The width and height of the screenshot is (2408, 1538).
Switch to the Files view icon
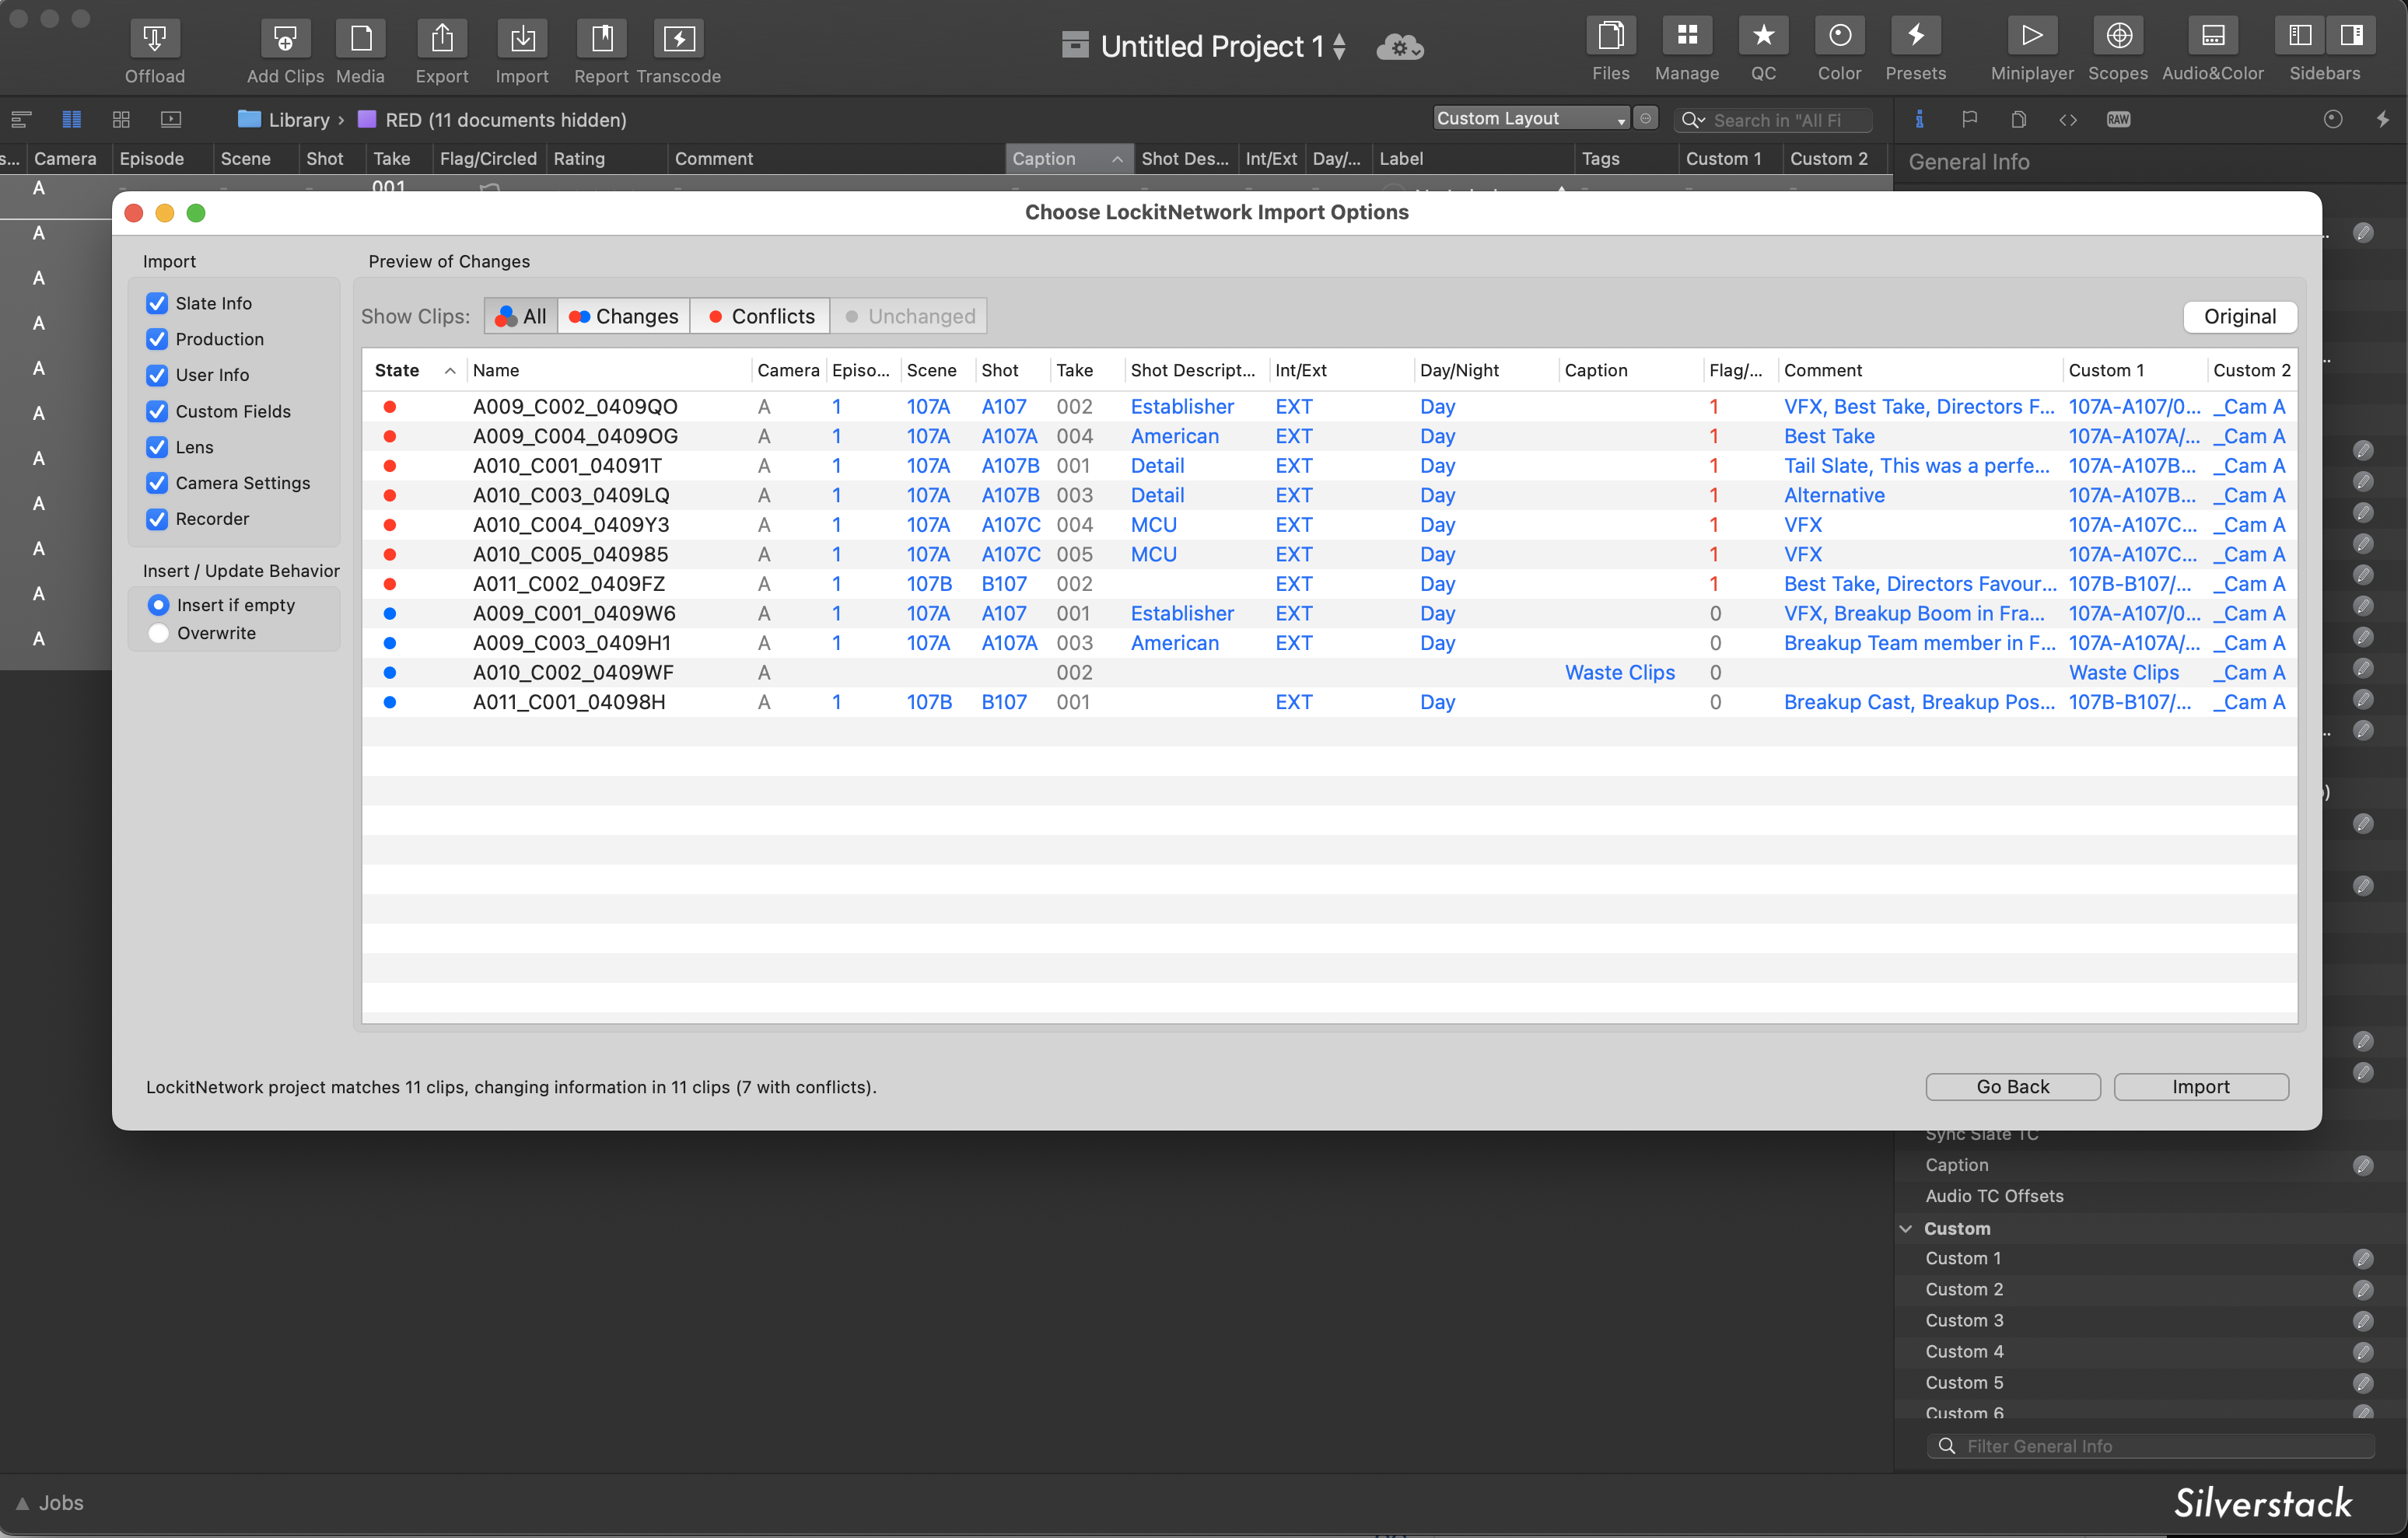tap(1610, 36)
